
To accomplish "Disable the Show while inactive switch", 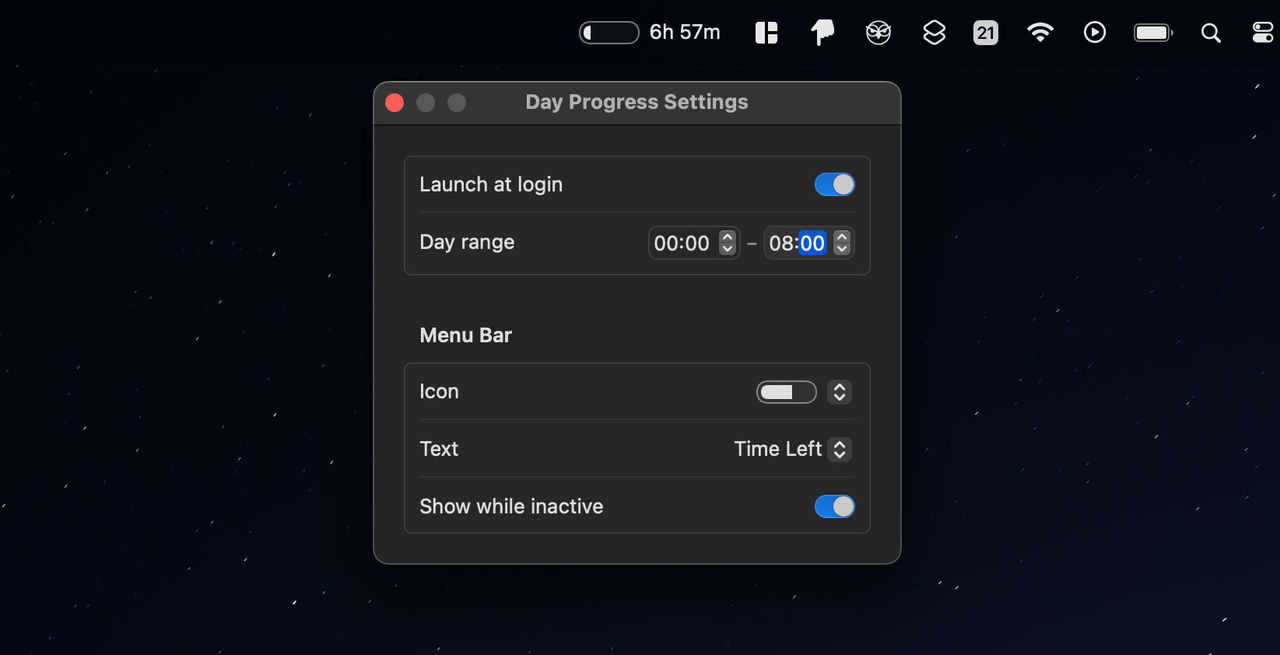I will click(835, 507).
